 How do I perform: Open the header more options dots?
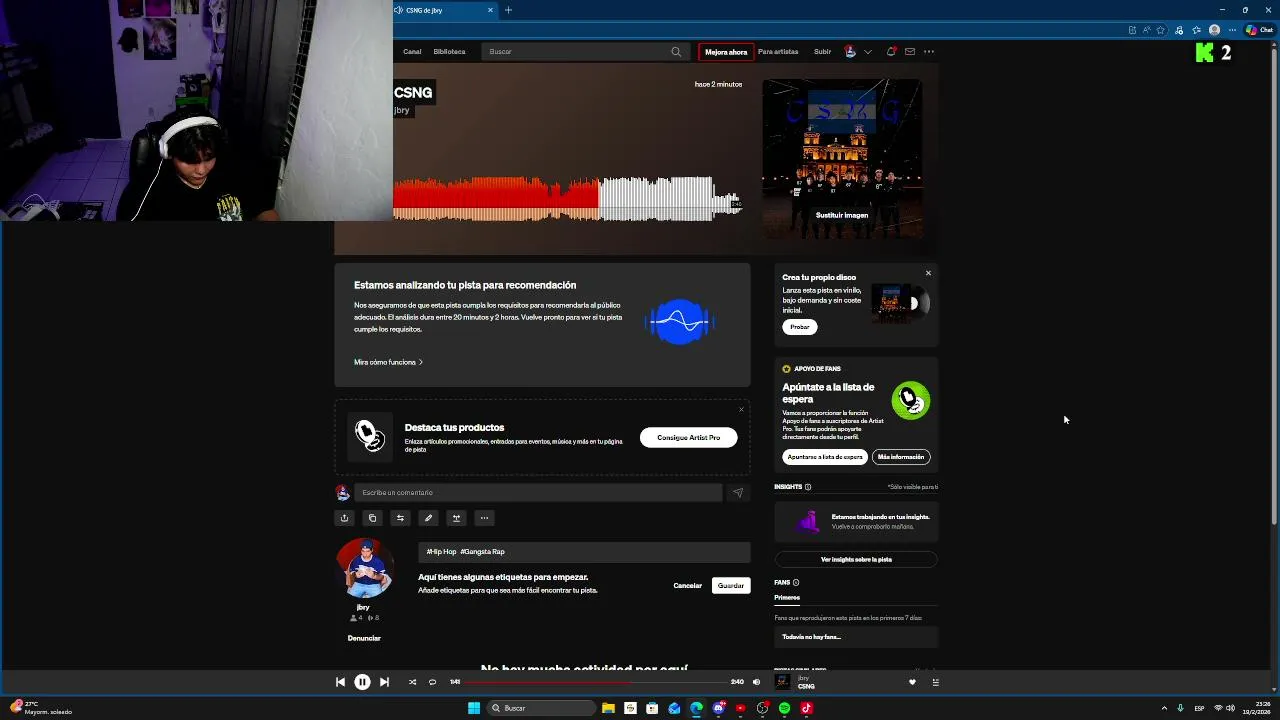929,51
